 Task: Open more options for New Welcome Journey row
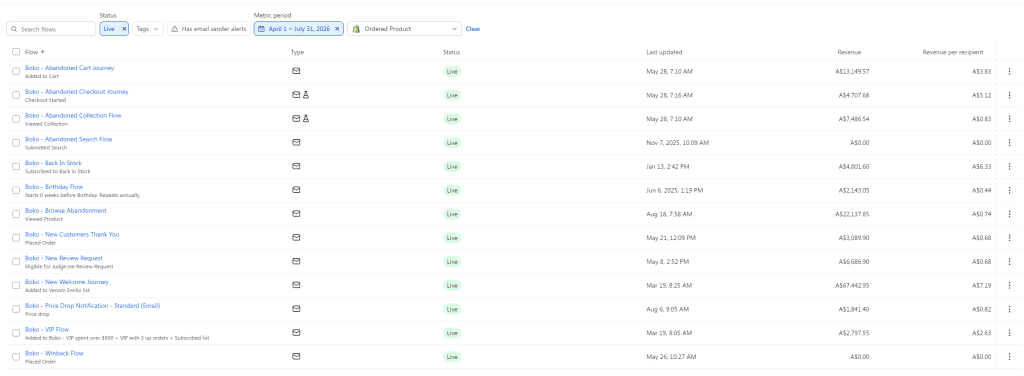pyautogui.click(x=1009, y=285)
